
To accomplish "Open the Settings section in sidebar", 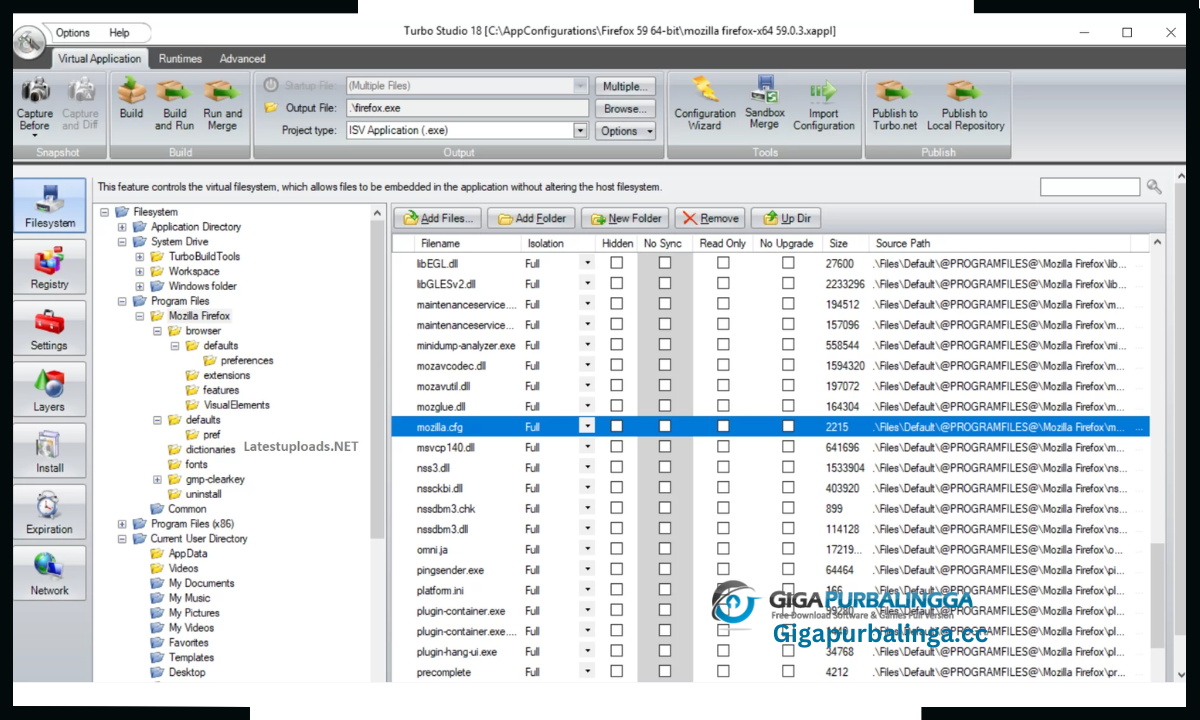I will click(x=50, y=329).
